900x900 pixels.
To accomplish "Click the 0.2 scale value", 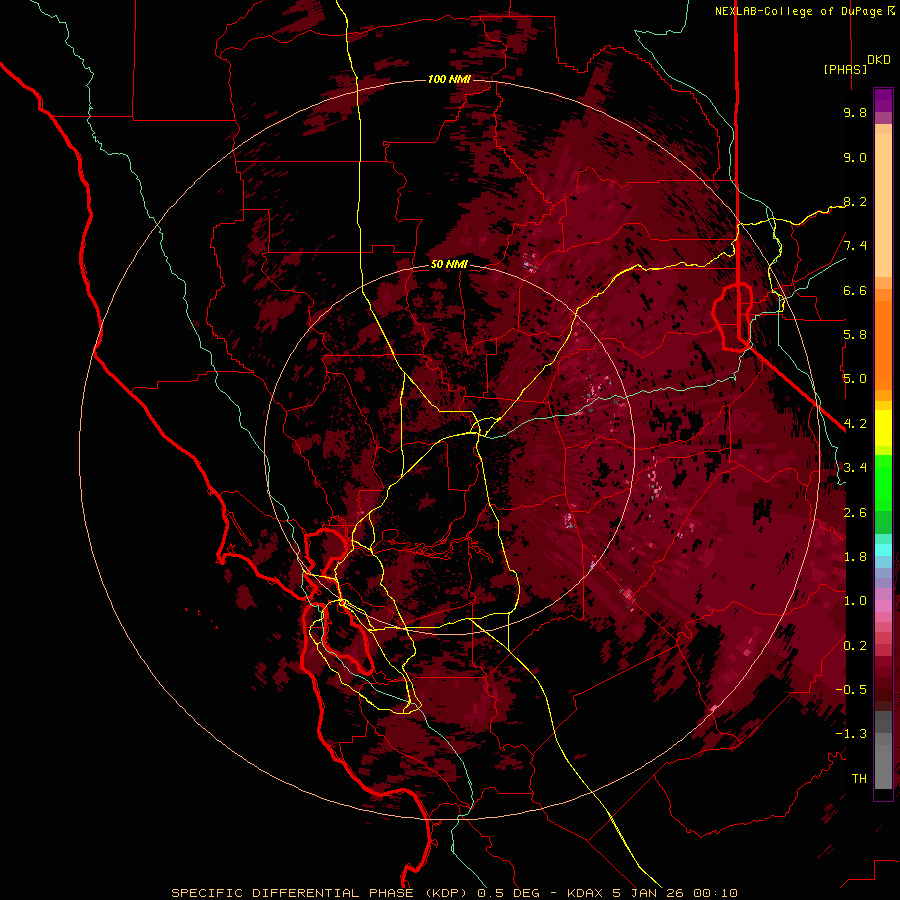I will [x=855, y=646].
